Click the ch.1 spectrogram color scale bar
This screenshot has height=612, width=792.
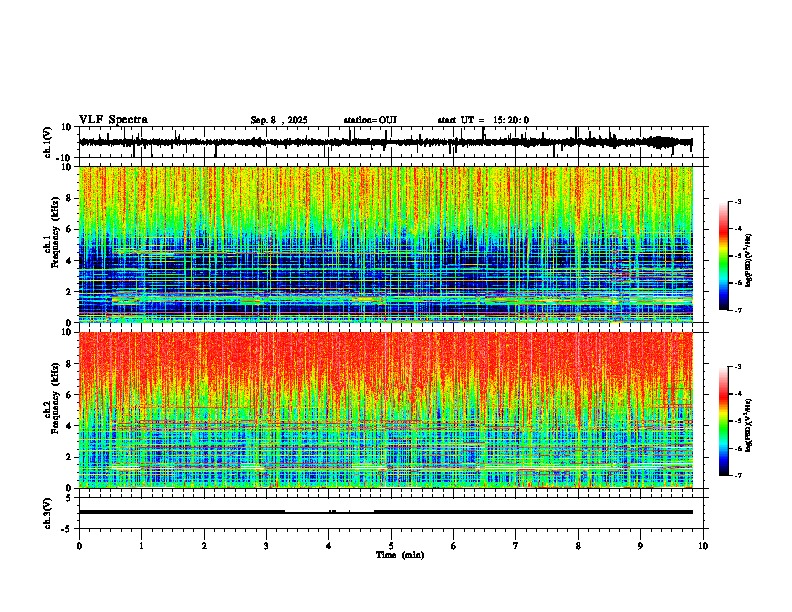tap(724, 256)
